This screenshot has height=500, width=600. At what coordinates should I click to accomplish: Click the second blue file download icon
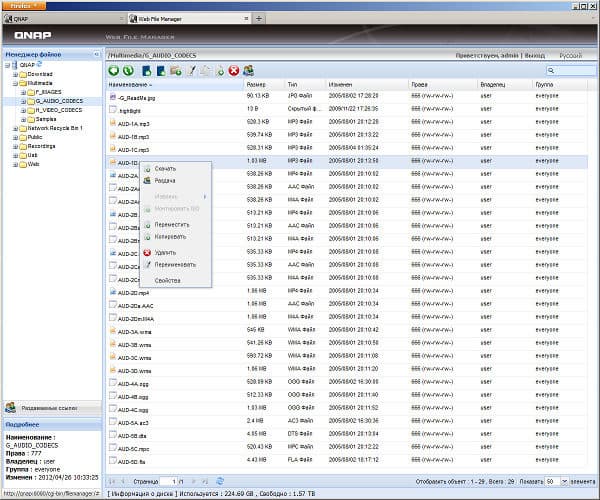[161, 70]
